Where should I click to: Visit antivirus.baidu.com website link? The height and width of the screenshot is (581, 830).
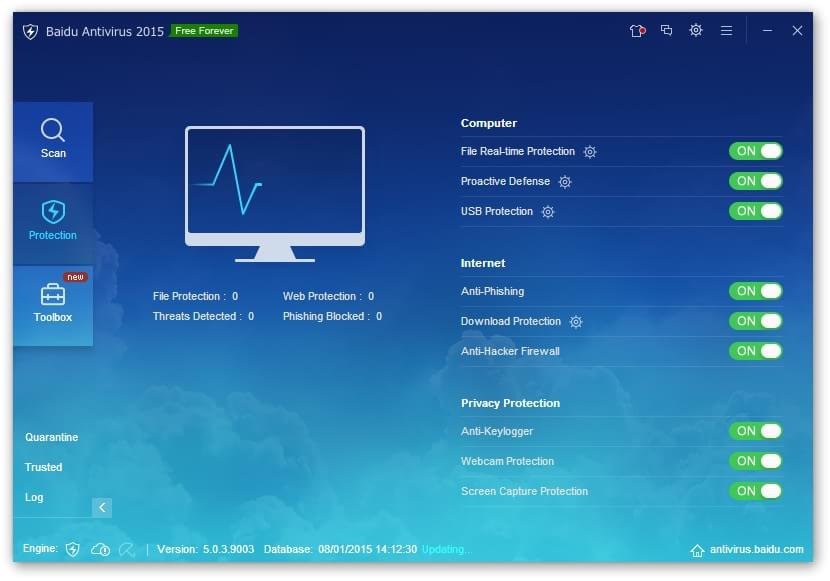[x=756, y=550]
